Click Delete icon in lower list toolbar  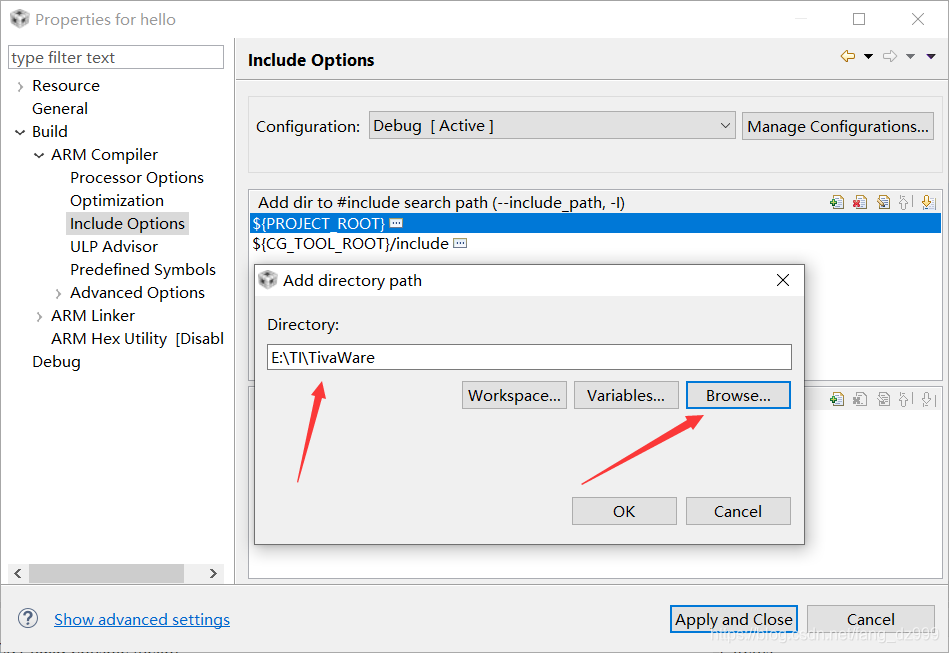pos(860,399)
